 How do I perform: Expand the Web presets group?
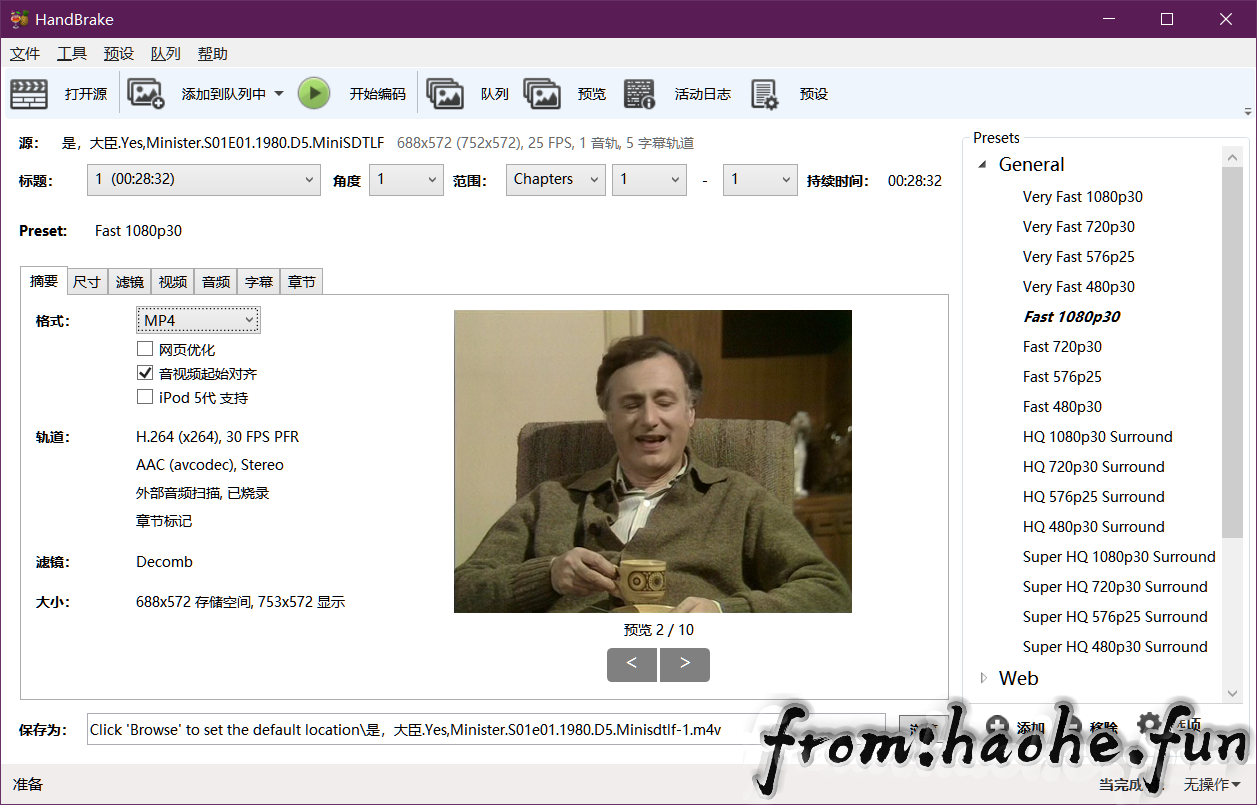(983, 678)
